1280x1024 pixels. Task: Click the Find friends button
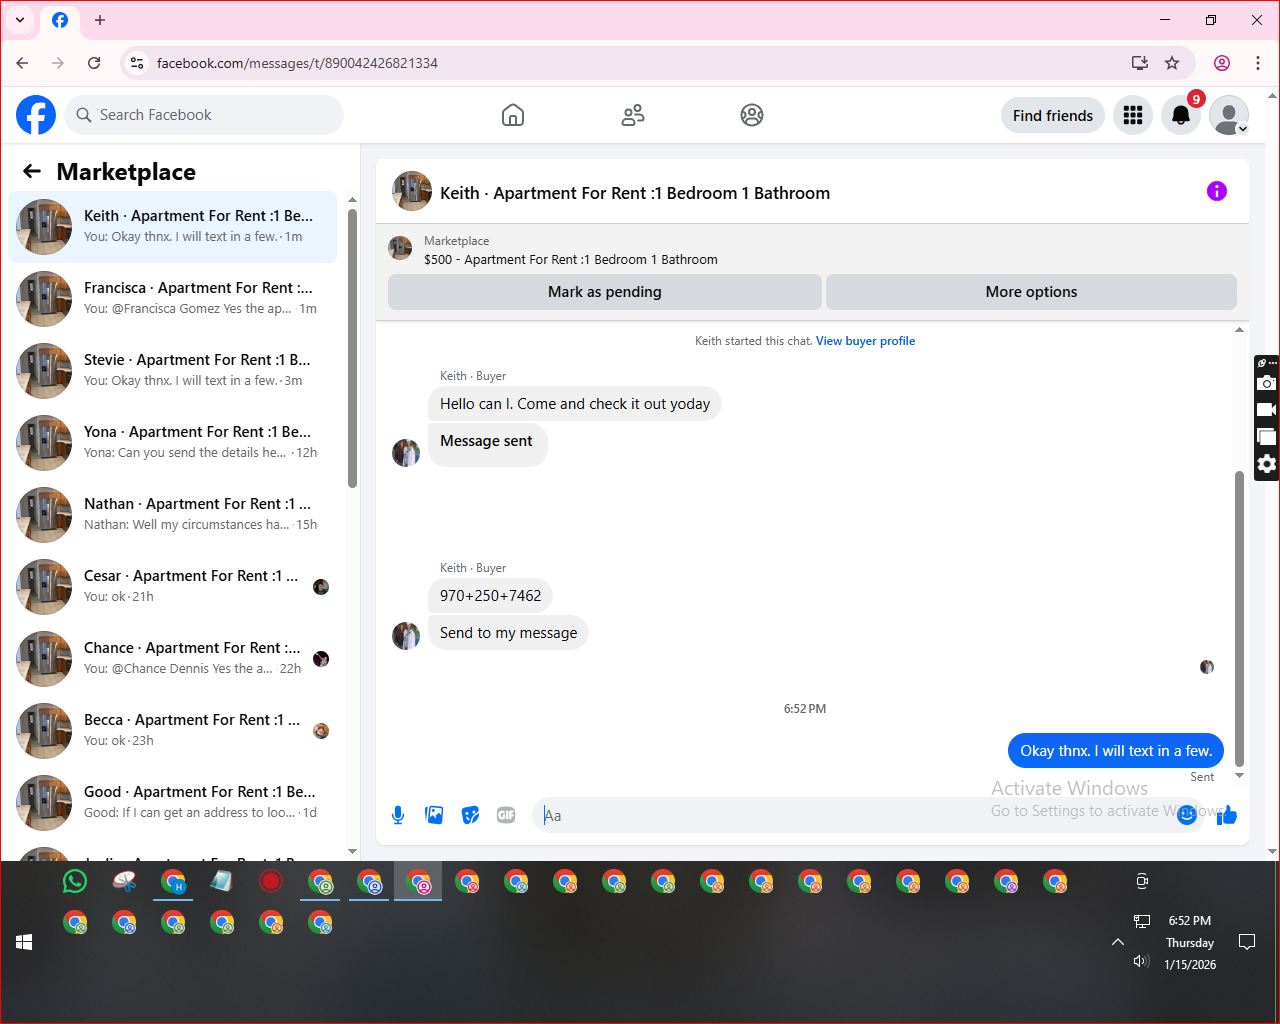tap(1053, 115)
